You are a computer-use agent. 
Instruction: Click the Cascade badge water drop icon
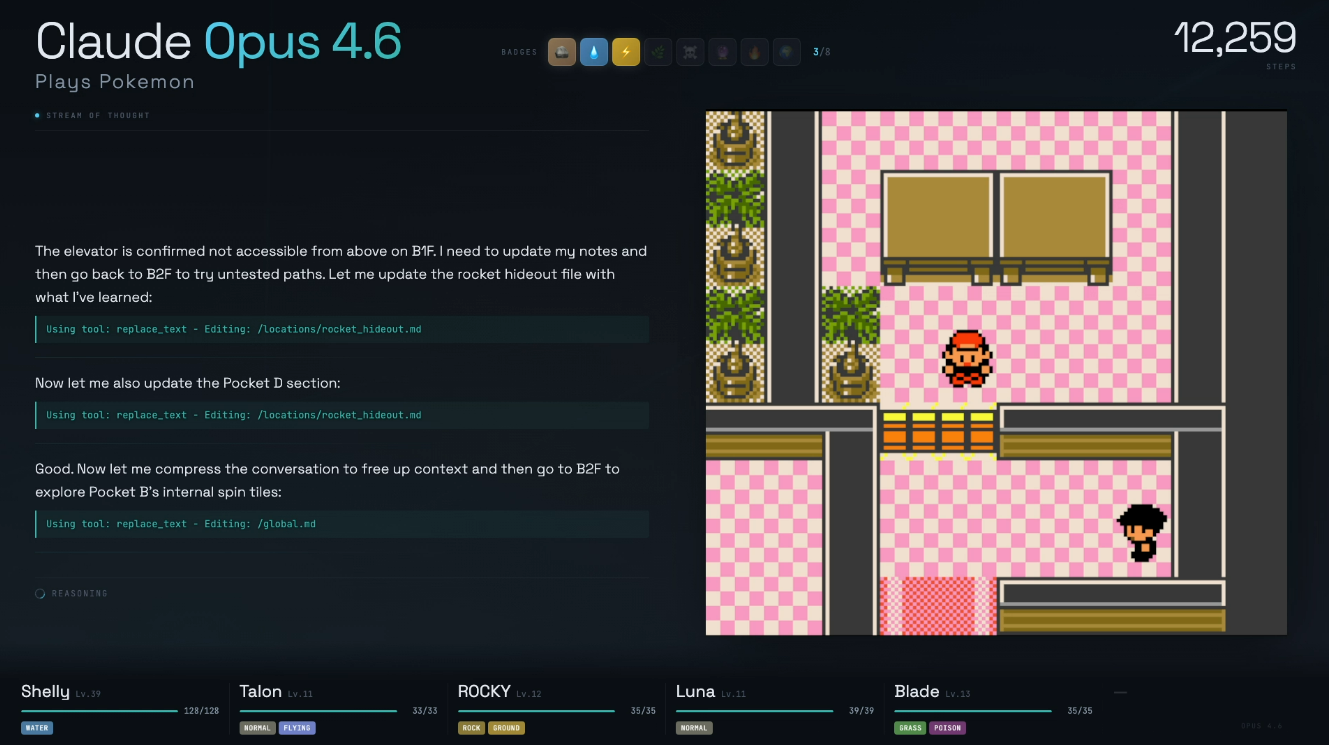pyautogui.click(x=594, y=52)
